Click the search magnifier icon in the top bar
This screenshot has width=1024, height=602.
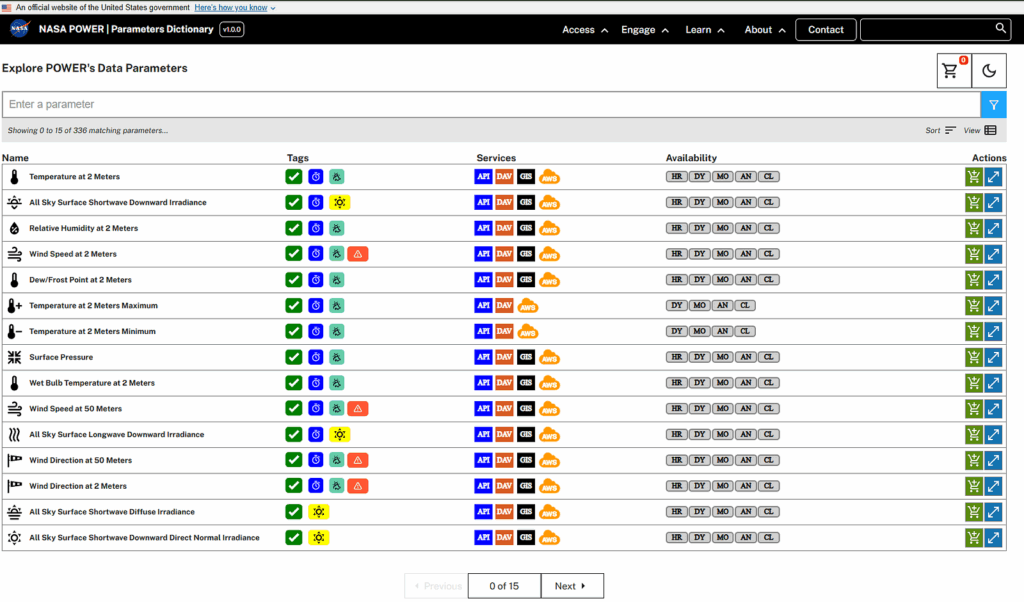[x=1000, y=29]
